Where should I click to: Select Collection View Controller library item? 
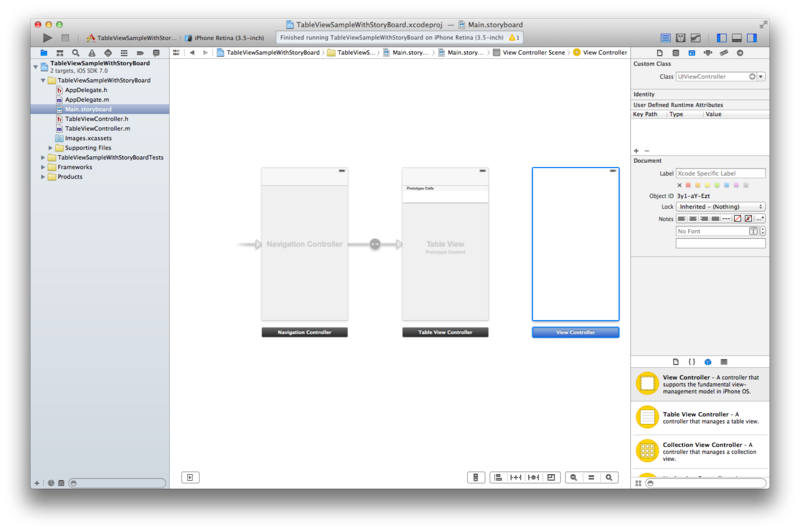[700, 451]
